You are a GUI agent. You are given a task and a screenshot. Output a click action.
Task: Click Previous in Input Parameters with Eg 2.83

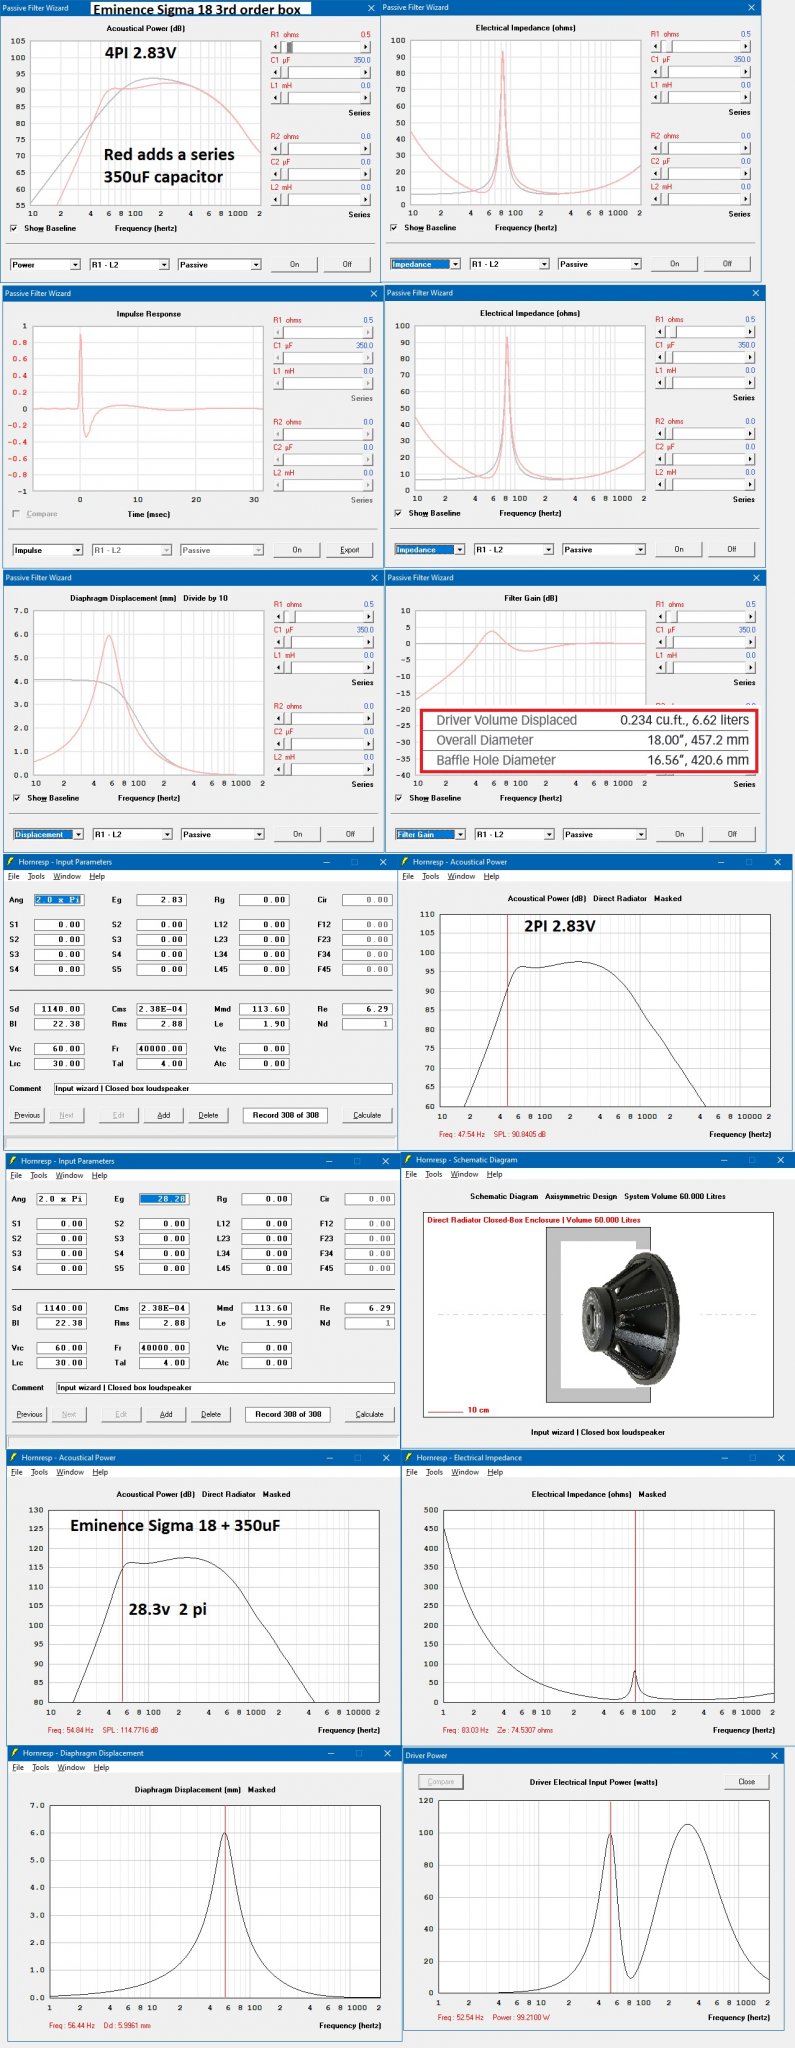coord(27,1115)
